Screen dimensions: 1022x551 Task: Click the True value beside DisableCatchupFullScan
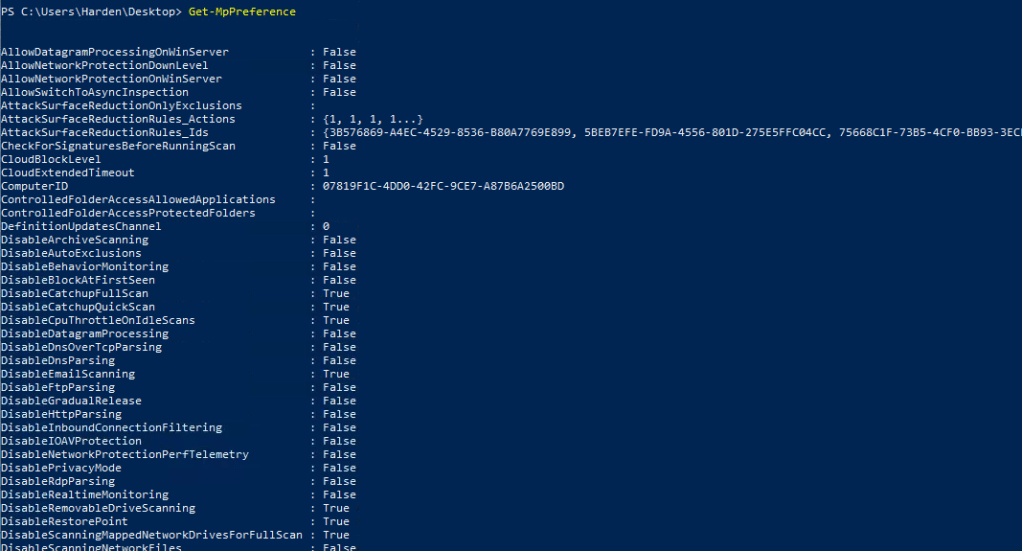pyautogui.click(x=336, y=294)
